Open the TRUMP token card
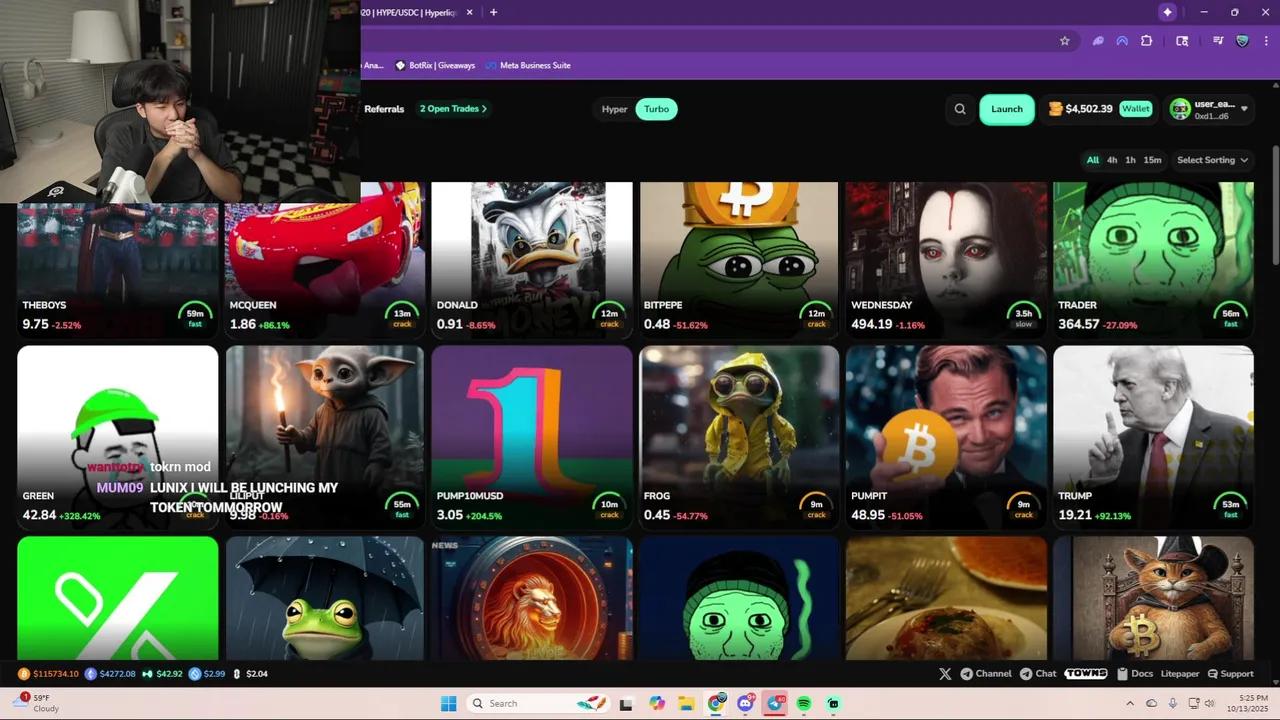 [x=1153, y=436]
